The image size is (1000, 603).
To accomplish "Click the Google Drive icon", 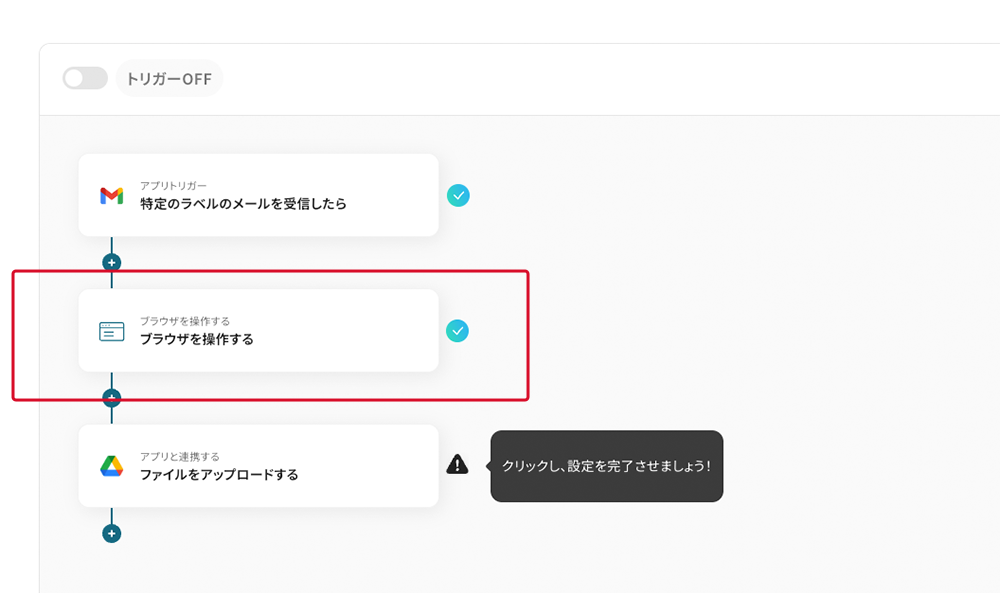I will [x=111, y=466].
